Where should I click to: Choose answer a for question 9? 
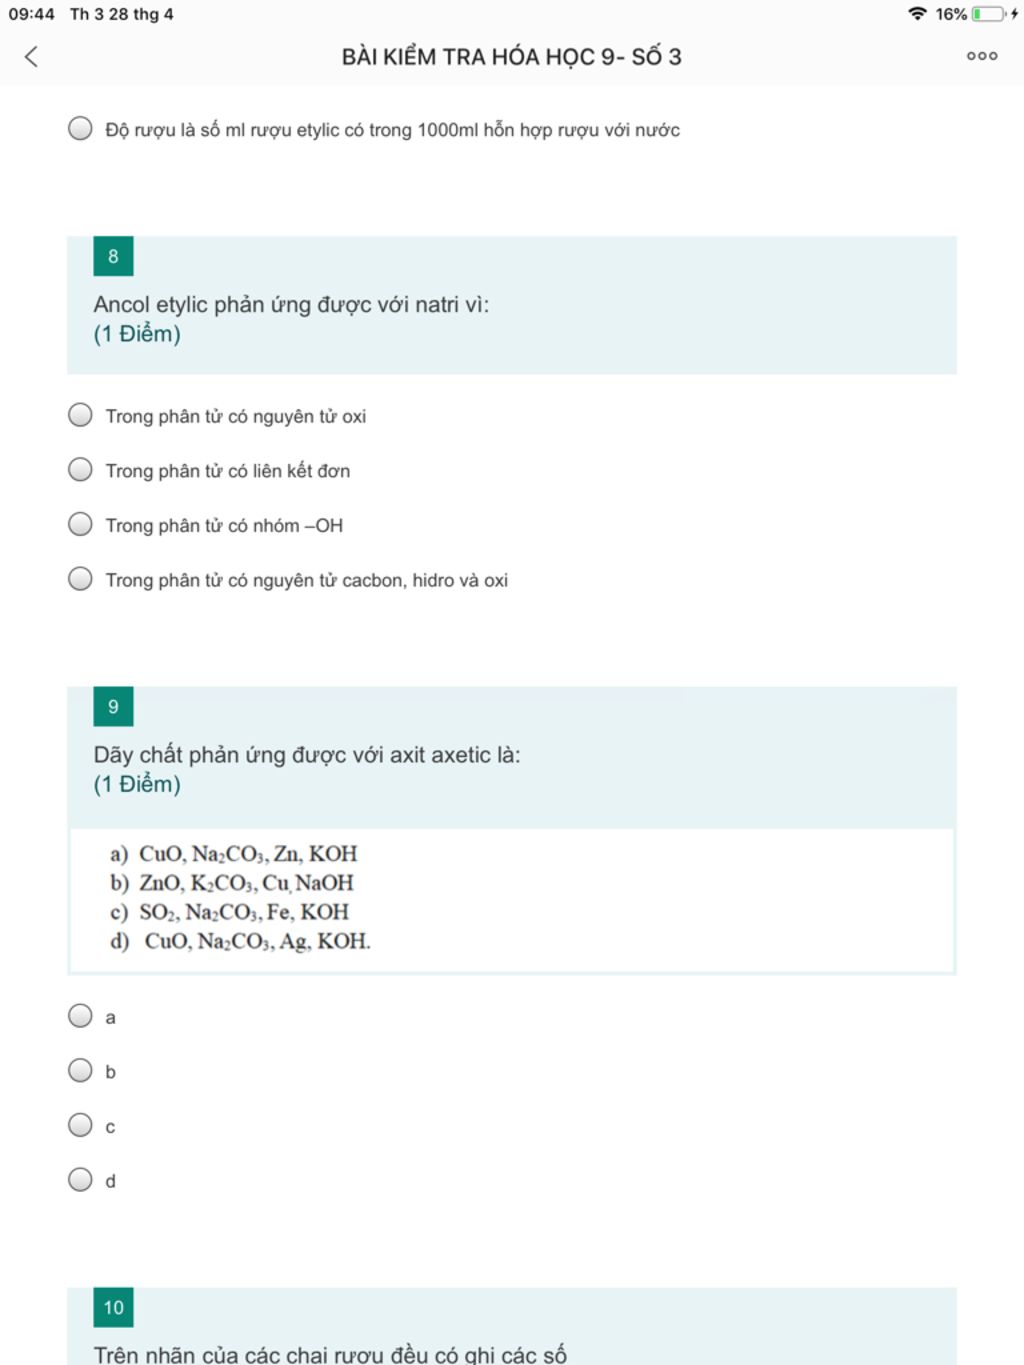[80, 1016]
